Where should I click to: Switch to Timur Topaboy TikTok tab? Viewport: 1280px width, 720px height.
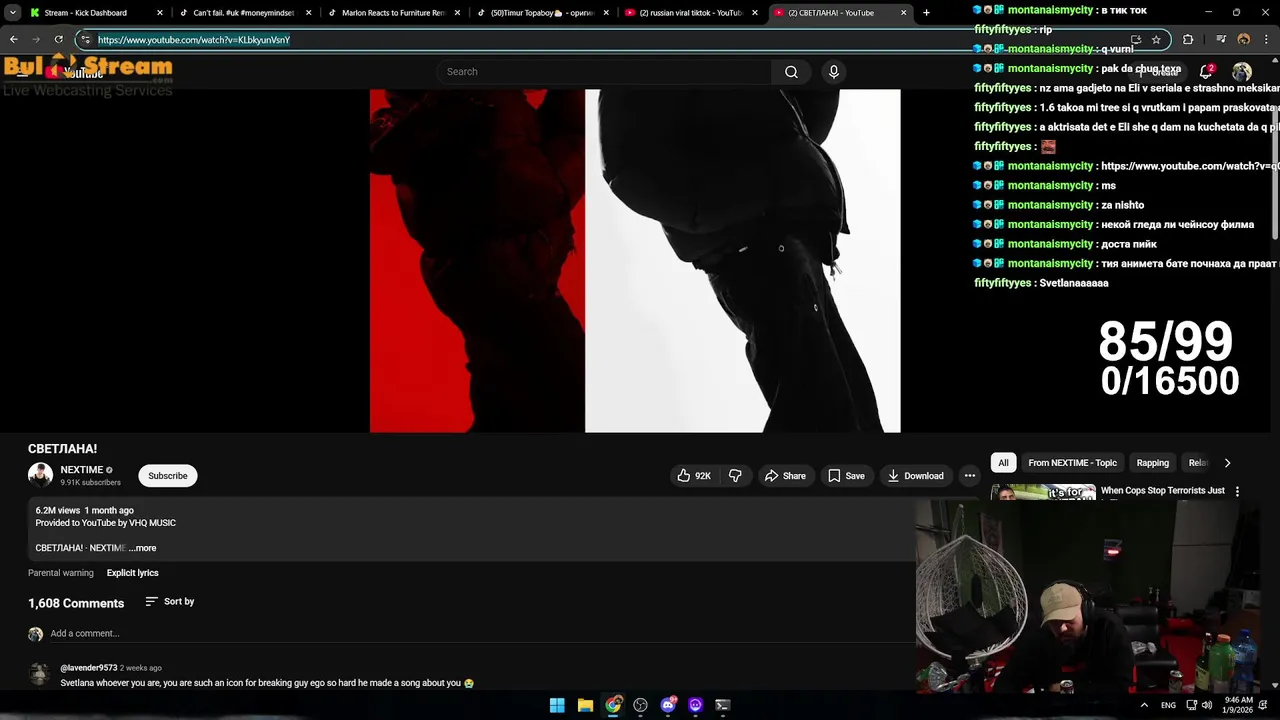pos(542,13)
